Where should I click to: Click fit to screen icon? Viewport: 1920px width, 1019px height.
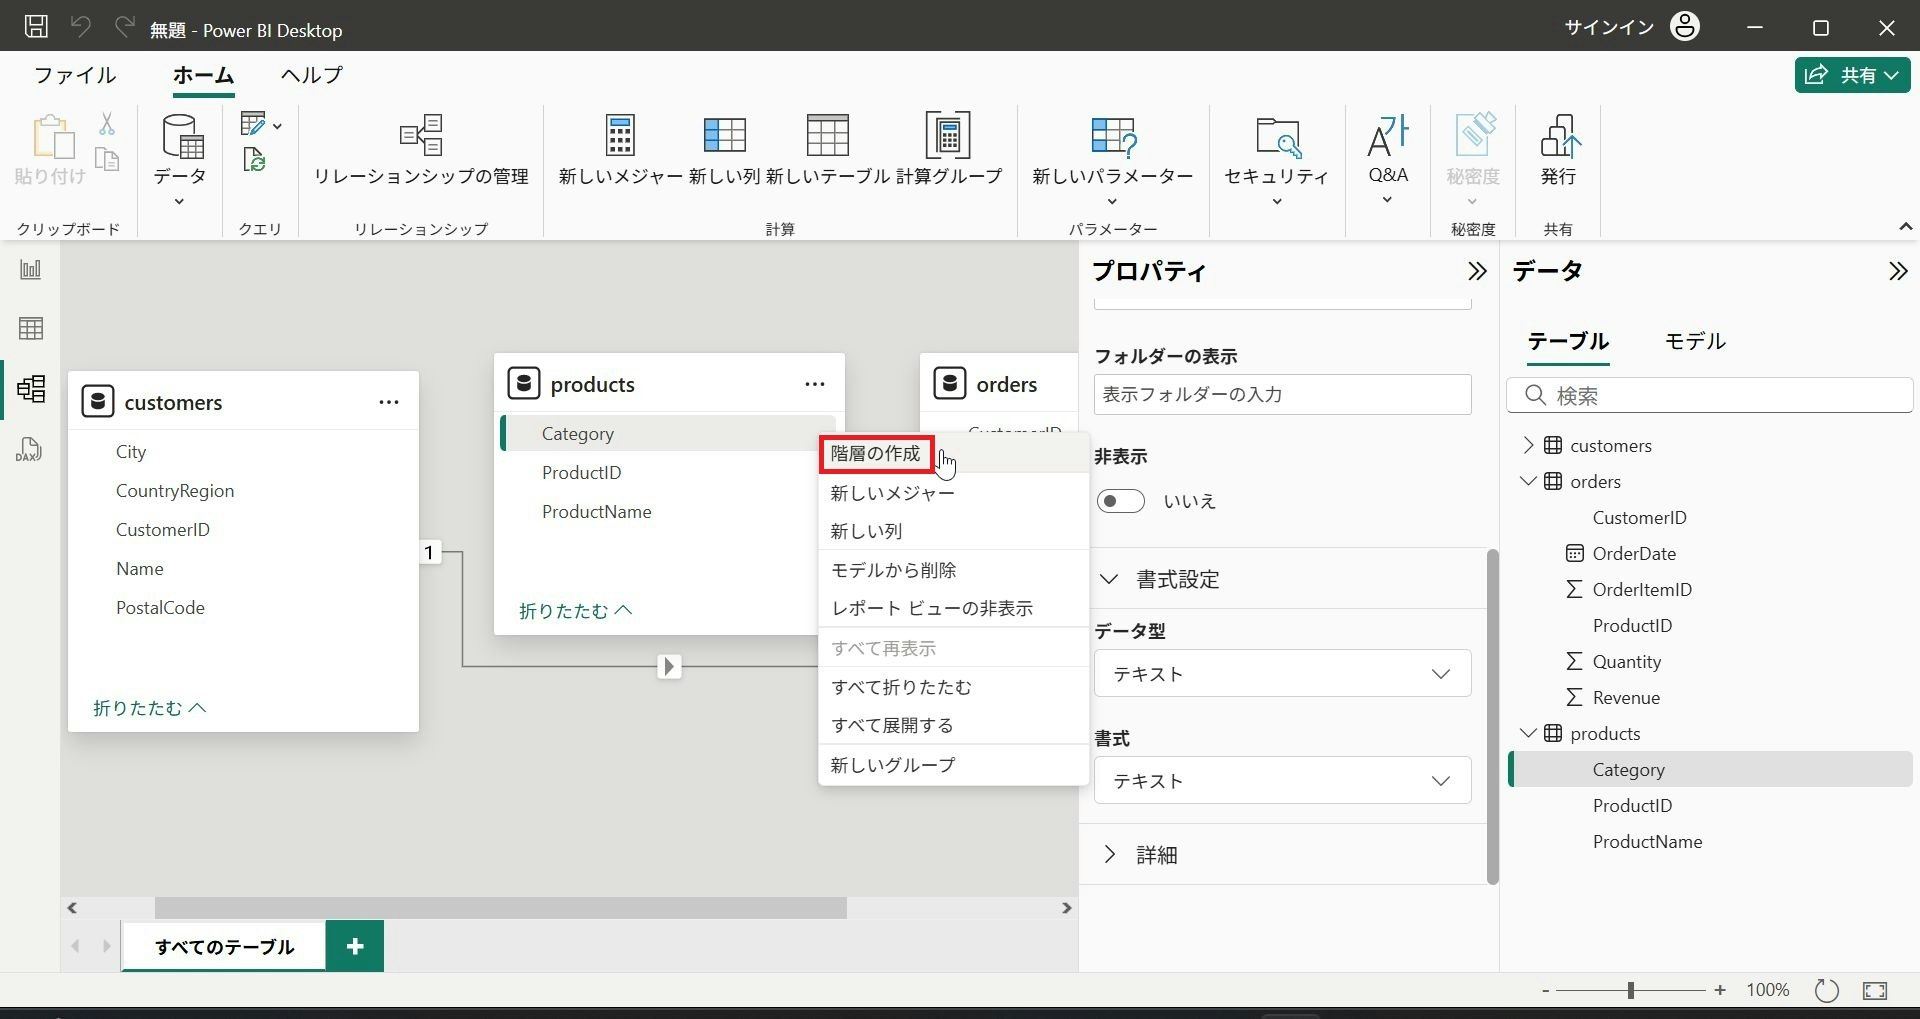tap(1875, 990)
